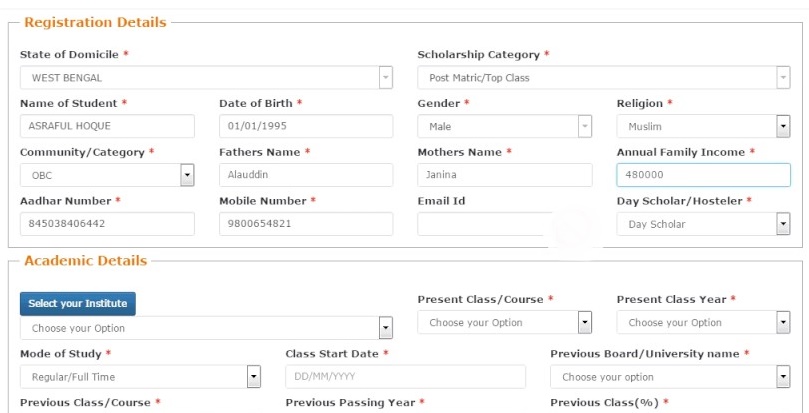This screenshot has height=413, width=809.
Task: Focus the Fathers Name input field
Action: (306, 175)
